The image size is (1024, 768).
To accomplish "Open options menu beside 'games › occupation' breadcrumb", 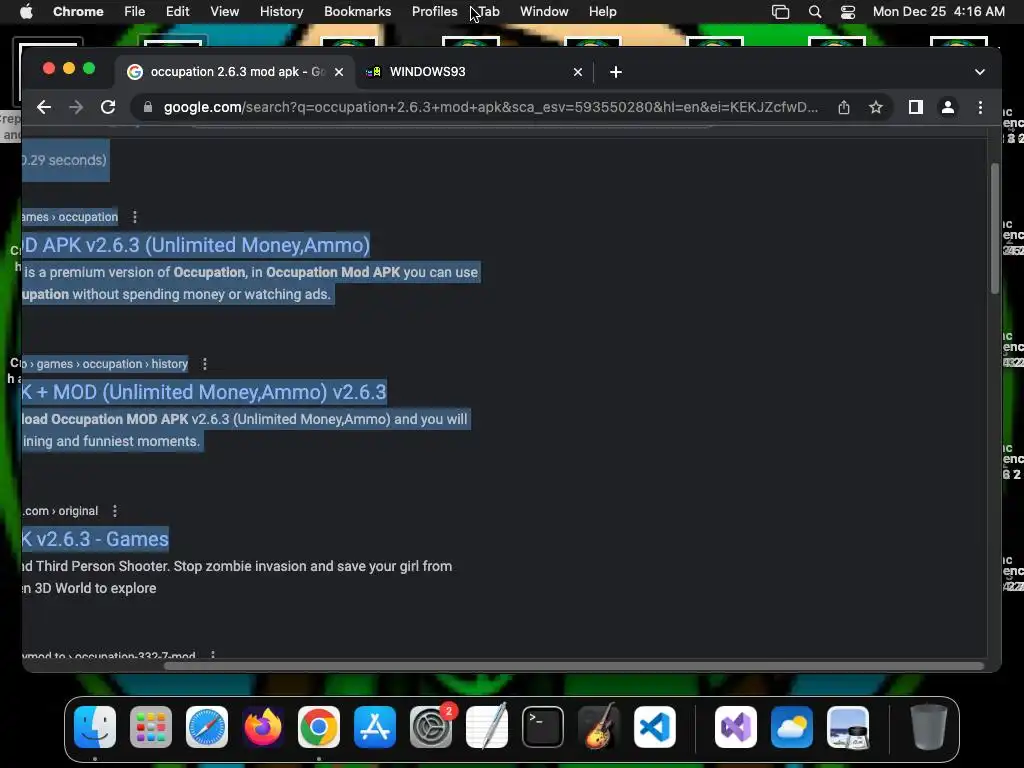I will [x=135, y=217].
